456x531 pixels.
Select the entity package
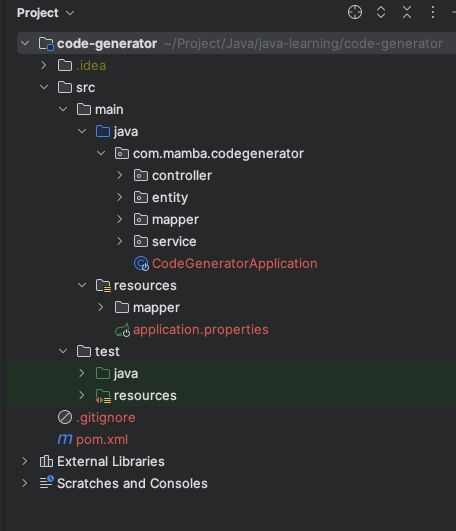170,197
